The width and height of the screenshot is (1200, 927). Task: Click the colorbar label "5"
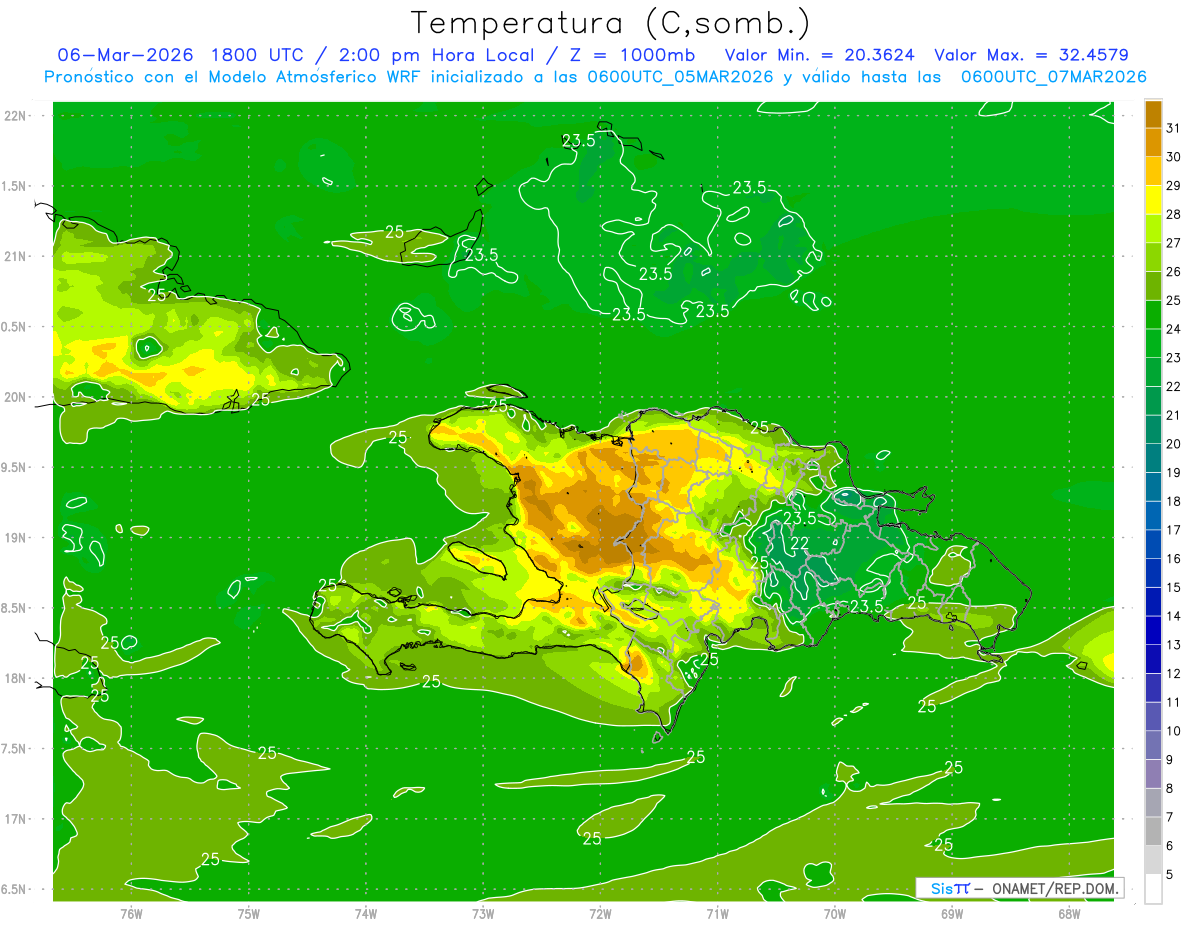point(1171,874)
